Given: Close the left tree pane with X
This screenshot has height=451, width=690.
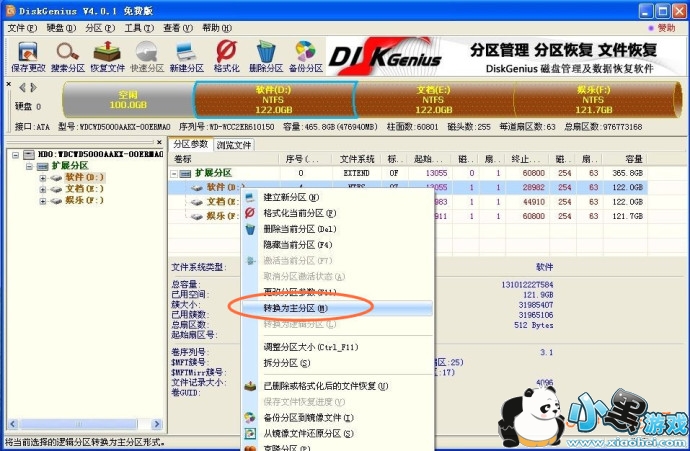Looking at the screenshot, I should [159, 142].
